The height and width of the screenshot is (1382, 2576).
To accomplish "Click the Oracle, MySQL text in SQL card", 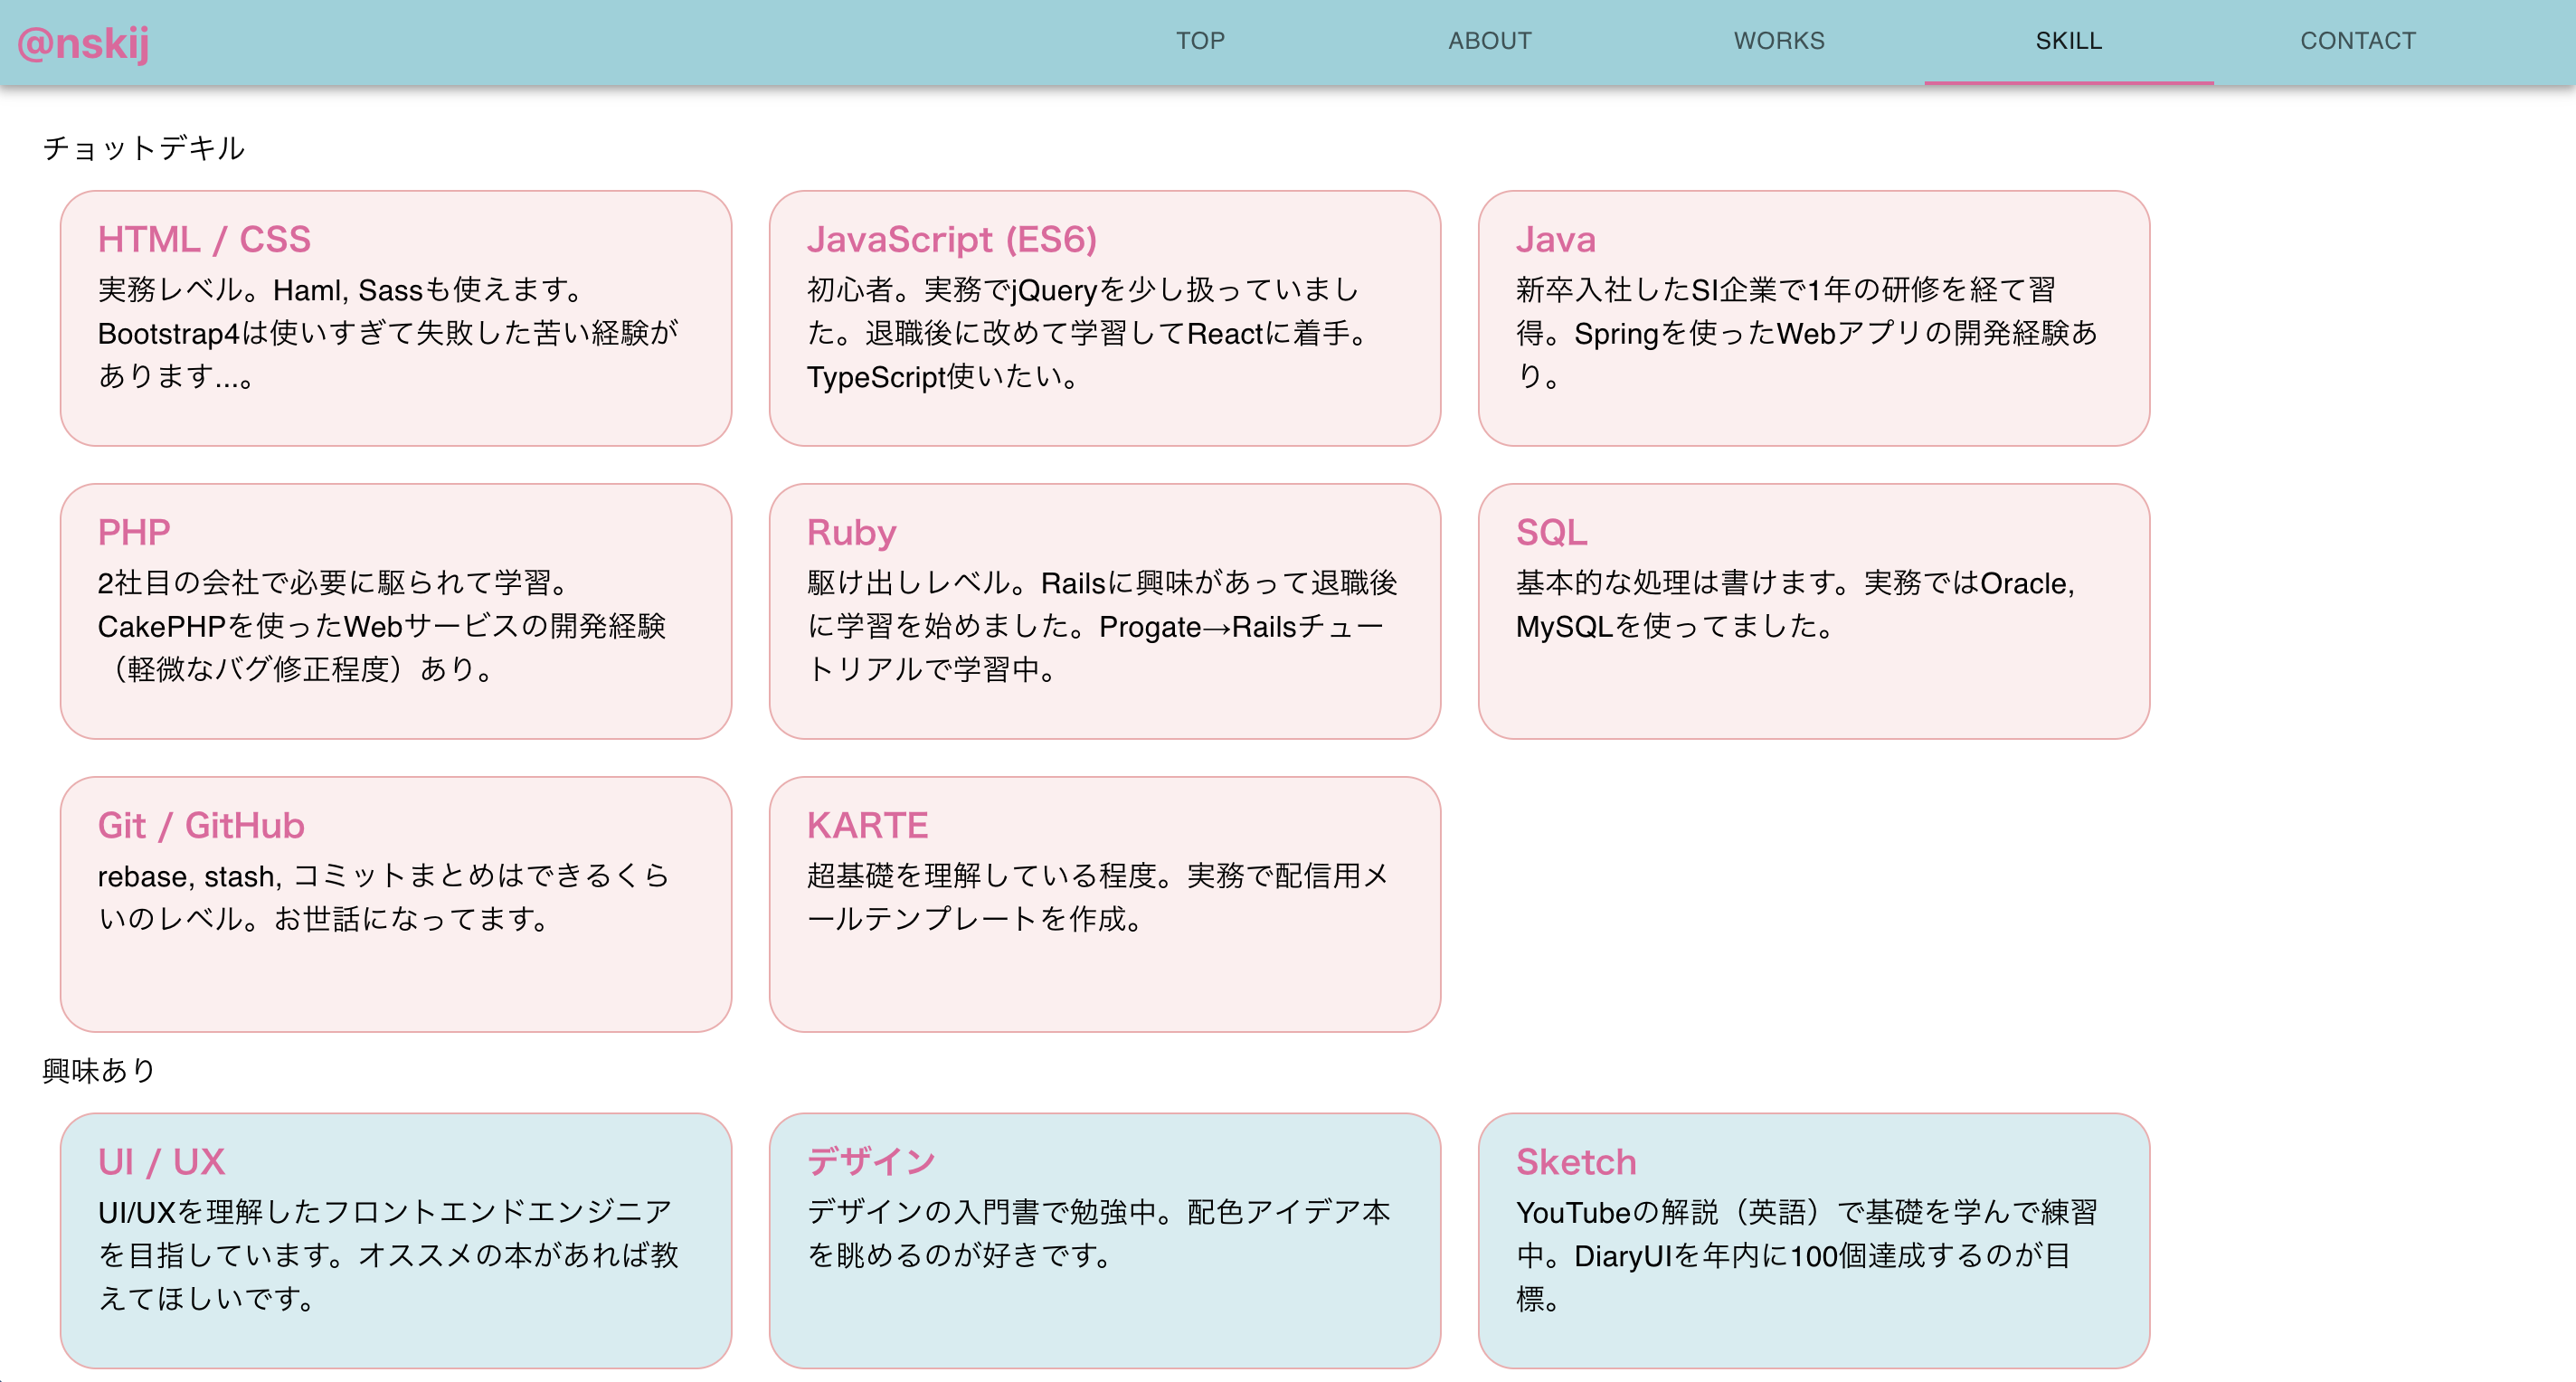I will tap(1795, 604).
